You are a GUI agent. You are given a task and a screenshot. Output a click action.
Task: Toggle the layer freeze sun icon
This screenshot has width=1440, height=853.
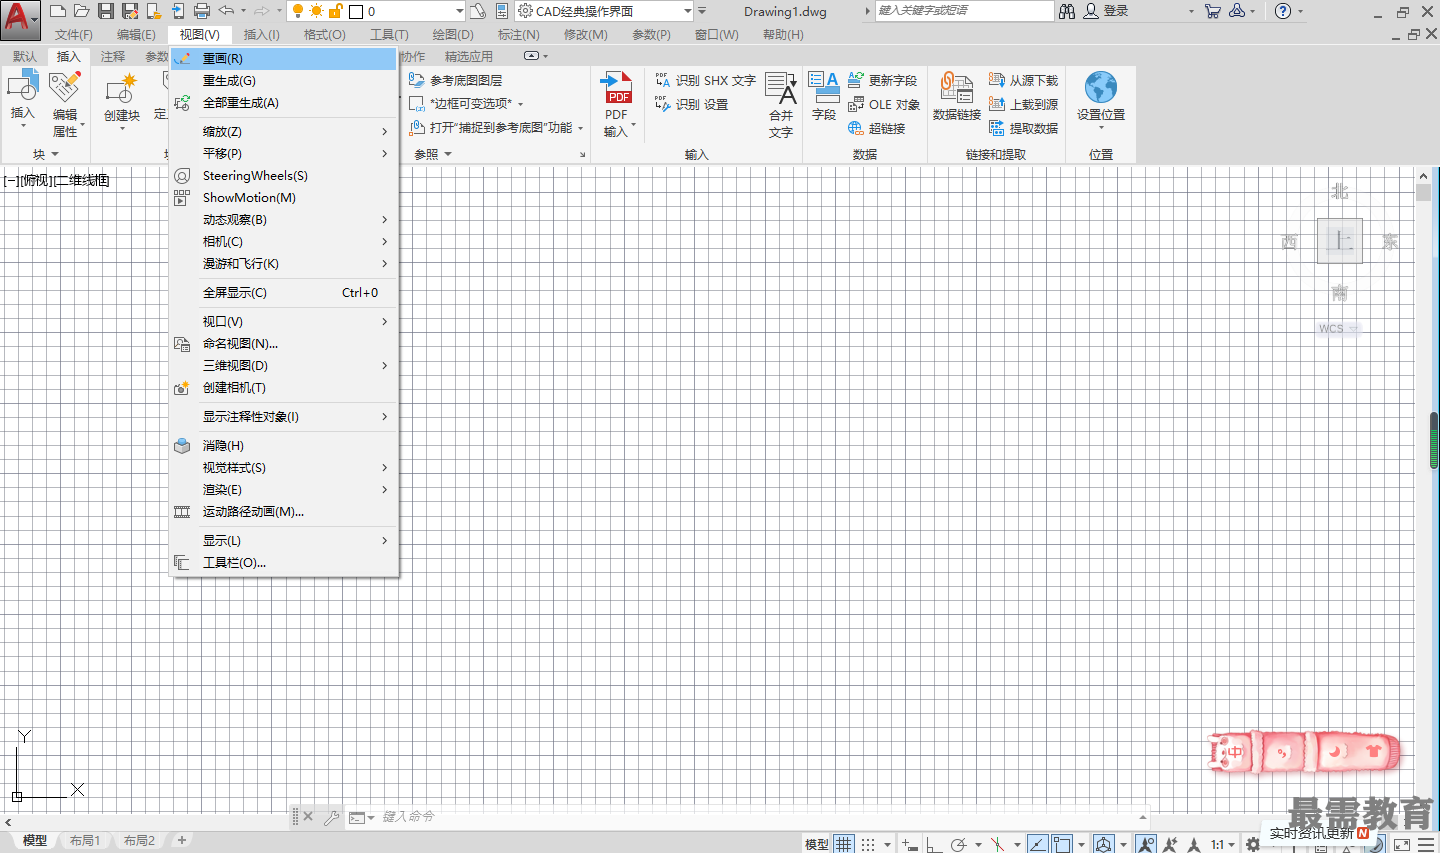coord(316,11)
